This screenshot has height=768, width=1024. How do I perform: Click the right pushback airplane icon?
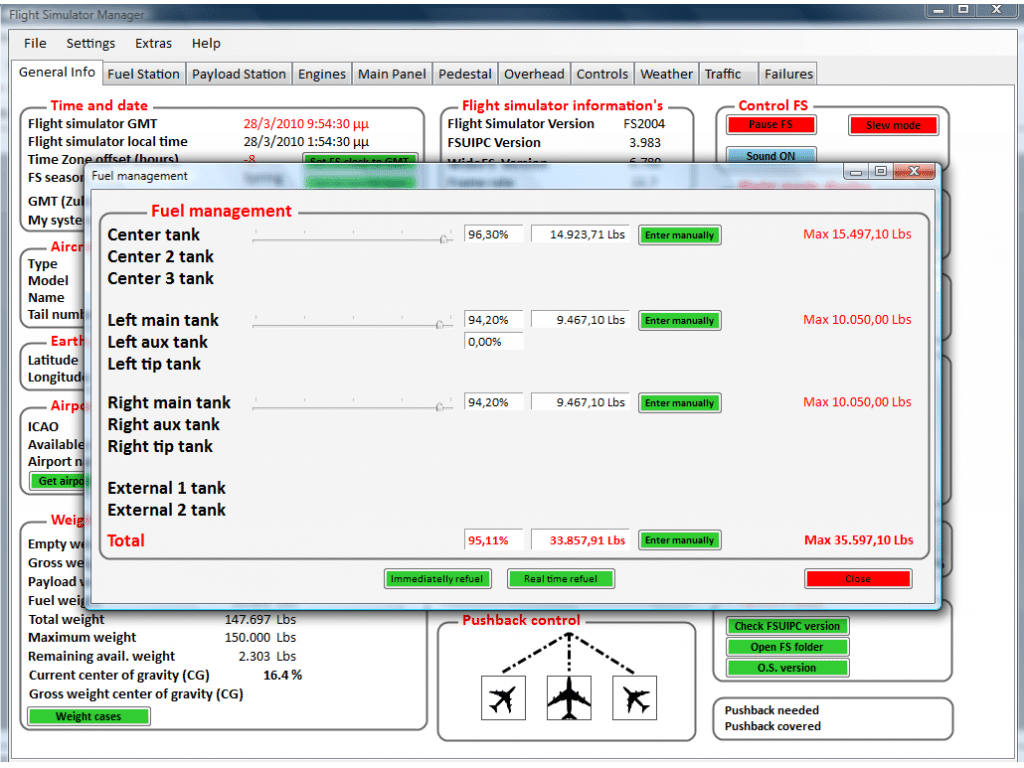pos(635,698)
